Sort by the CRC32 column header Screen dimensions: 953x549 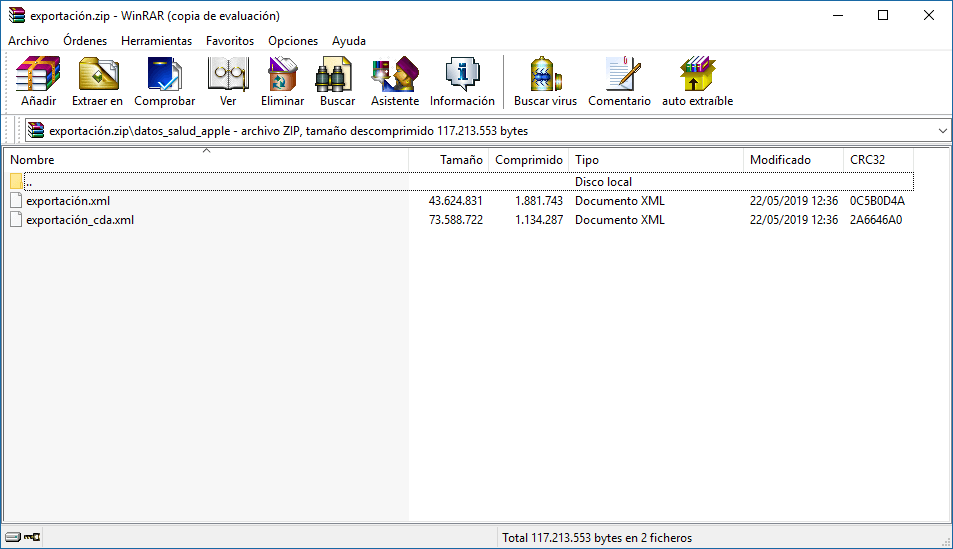click(x=878, y=159)
